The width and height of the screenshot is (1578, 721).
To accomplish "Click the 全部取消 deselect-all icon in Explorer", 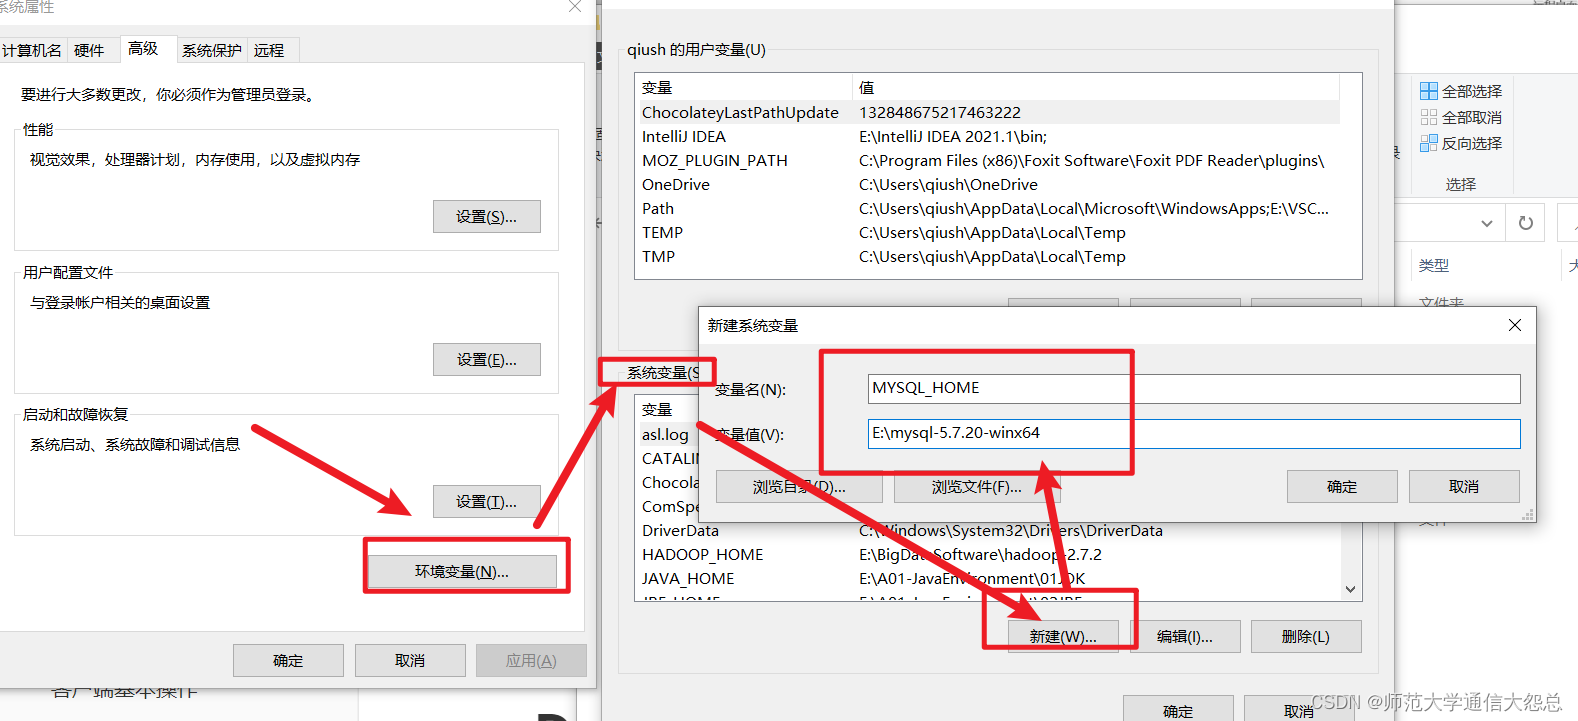I will tap(1429, 117).
